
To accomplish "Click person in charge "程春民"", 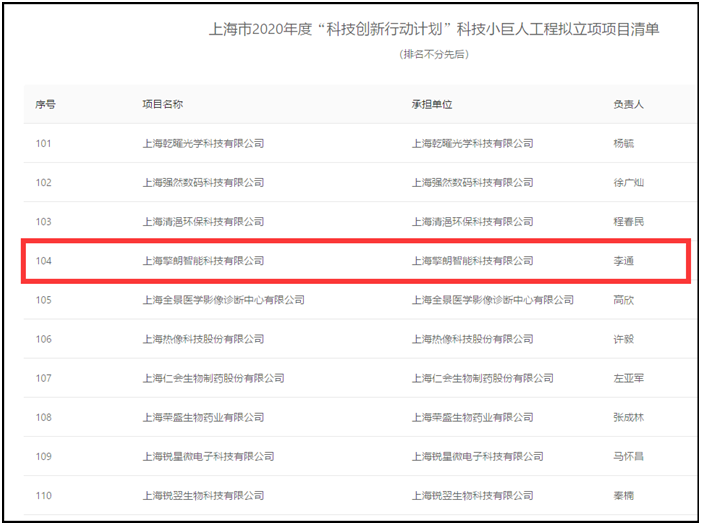I will [x=629, y=222].
